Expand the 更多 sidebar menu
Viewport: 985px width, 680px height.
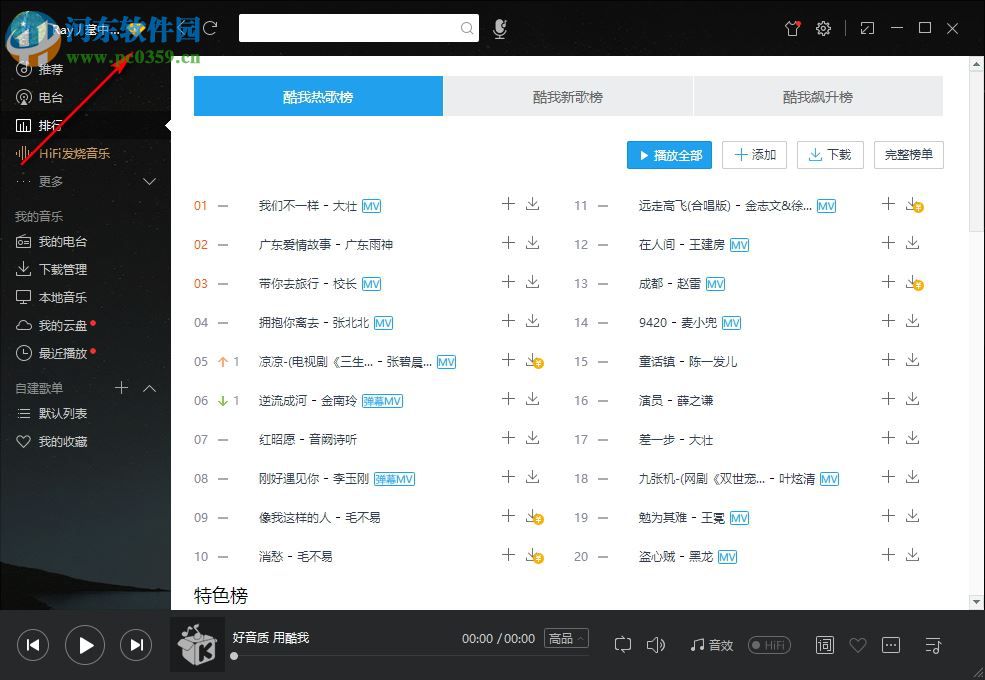click(149, 181)
